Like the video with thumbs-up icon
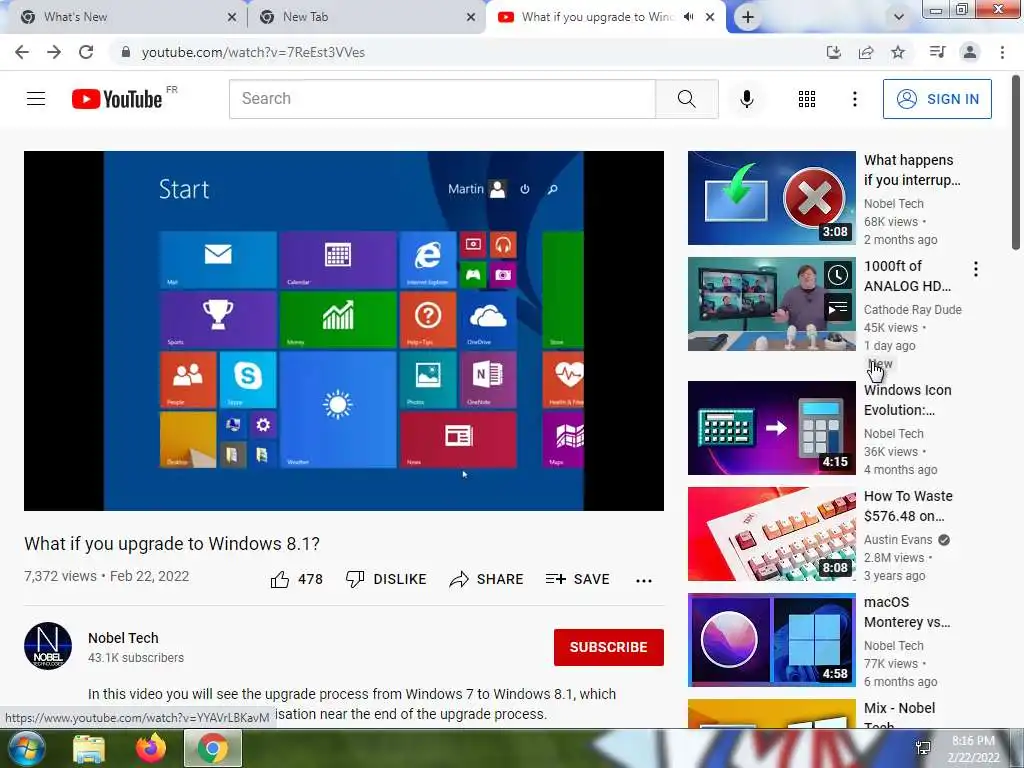This screenshot has width=1024, height=768. [x=280, y=579]
